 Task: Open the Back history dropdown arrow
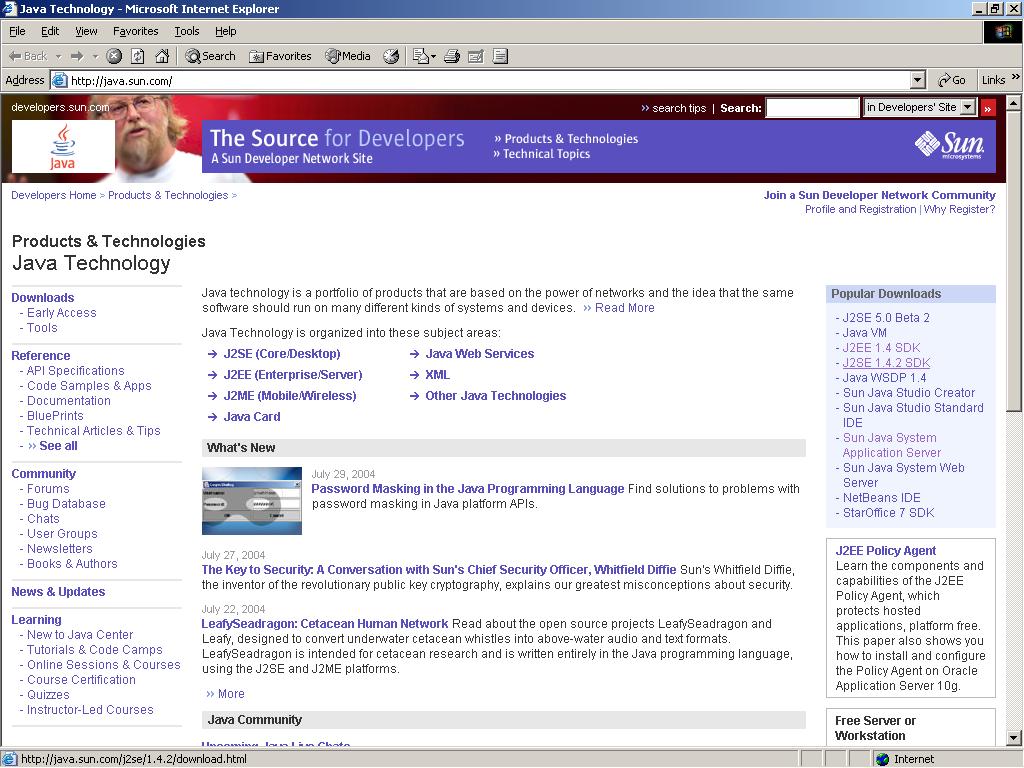pos(58,56)
